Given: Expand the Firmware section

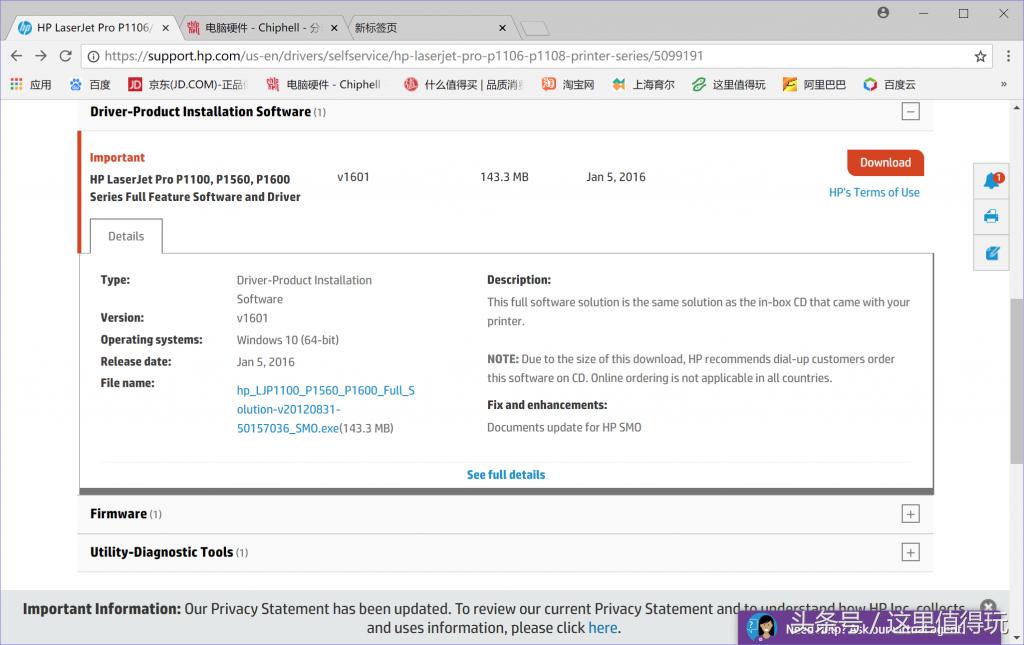Looking at the screenshot, I should click(910, 513).
